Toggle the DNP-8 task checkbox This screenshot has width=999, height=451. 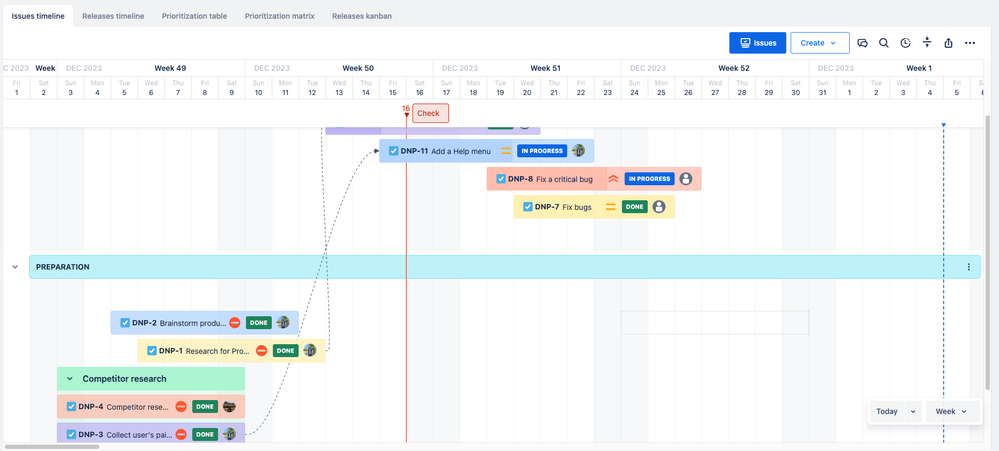pos(500,179)
